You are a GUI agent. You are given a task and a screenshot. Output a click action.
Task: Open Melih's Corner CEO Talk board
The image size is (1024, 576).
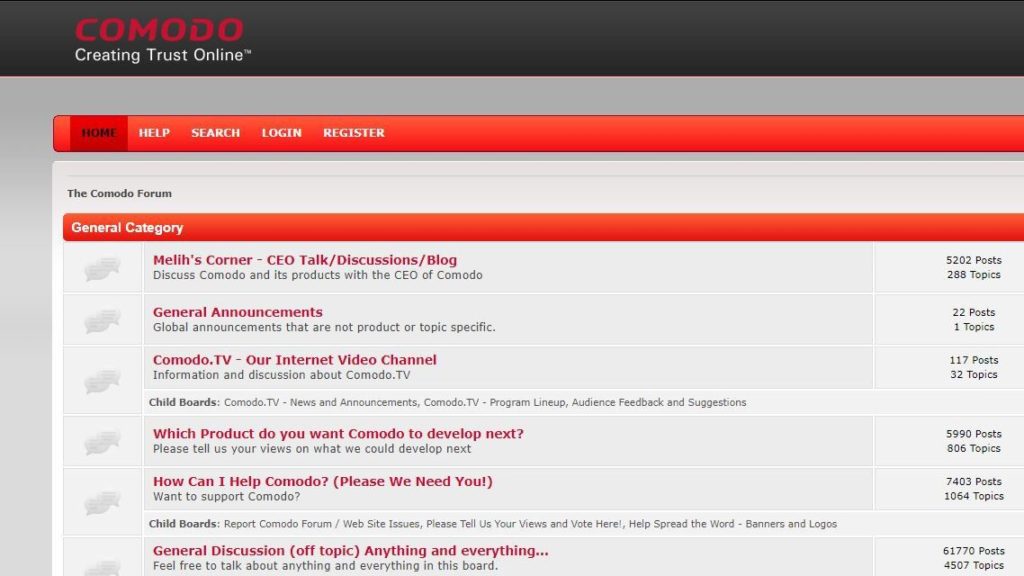tap(305, 260)
